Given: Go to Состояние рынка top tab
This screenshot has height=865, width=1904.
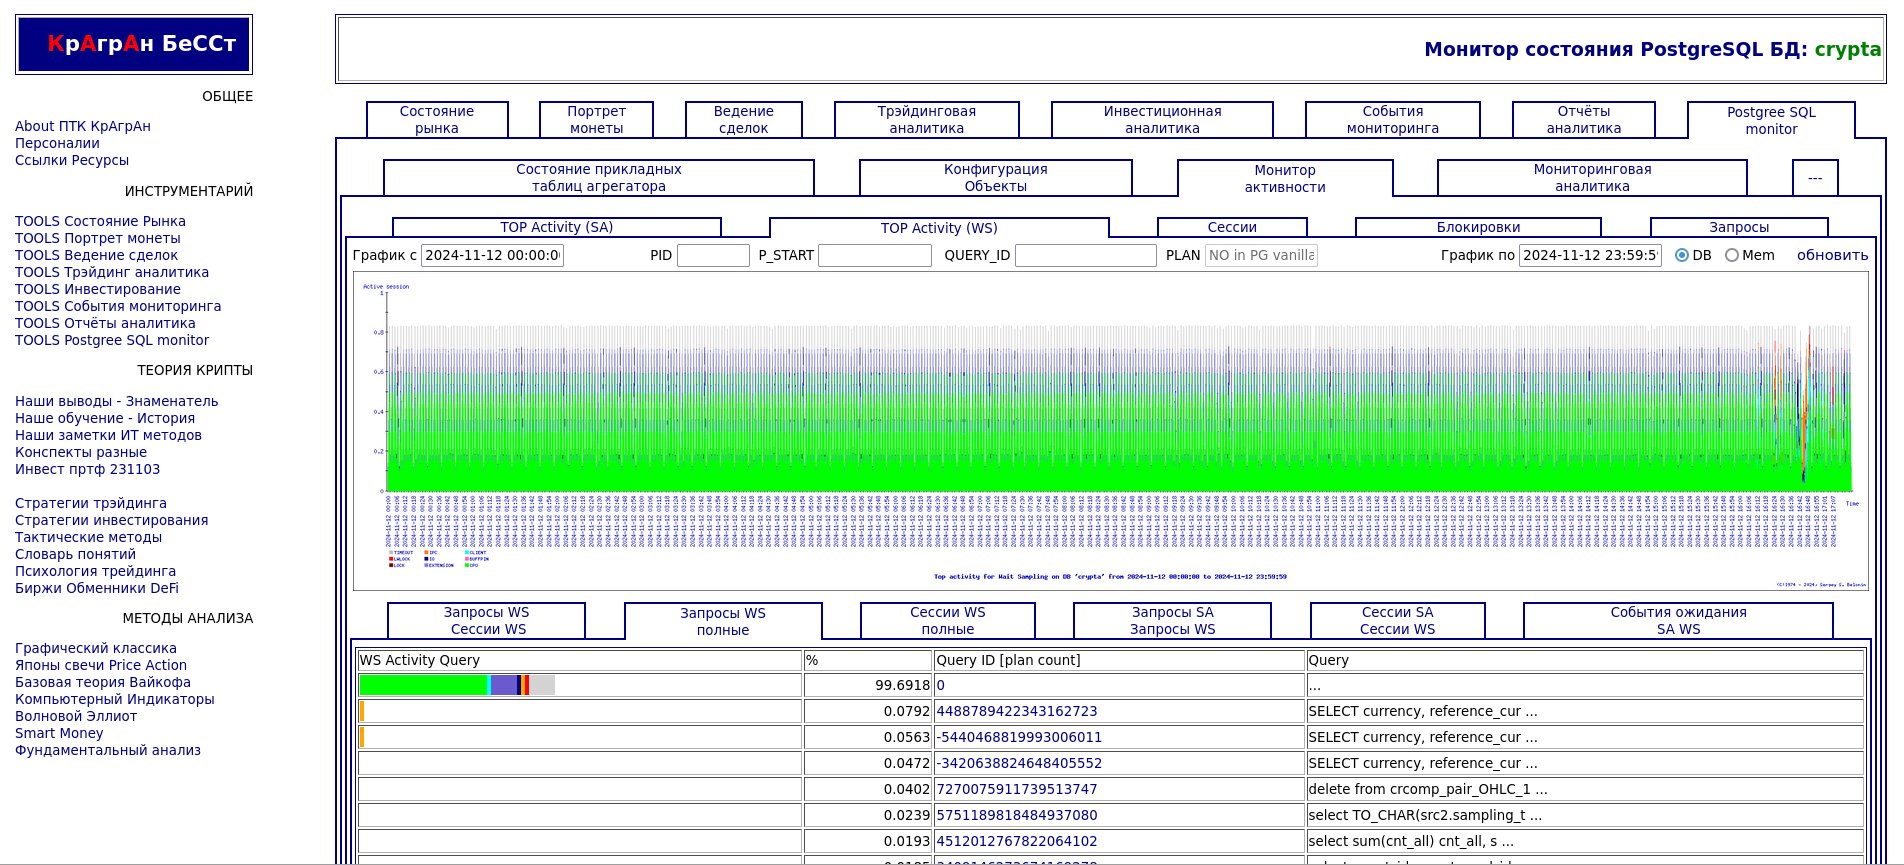Looking at the screenshot, I should [437, 120].
